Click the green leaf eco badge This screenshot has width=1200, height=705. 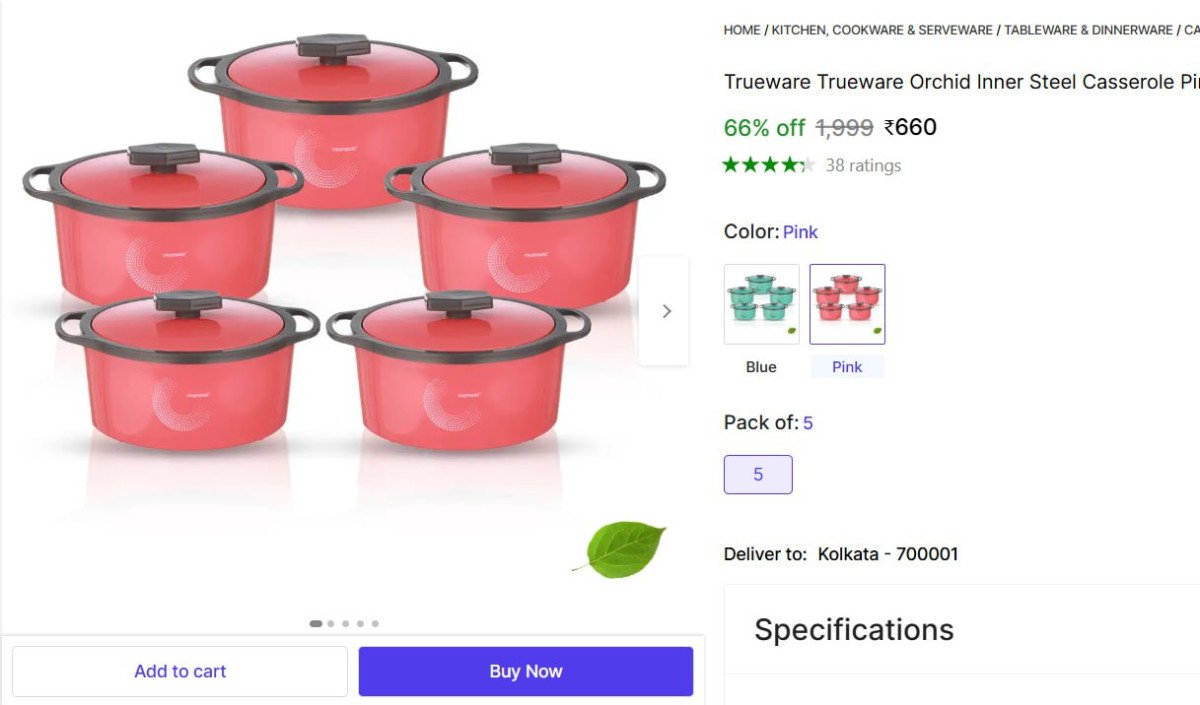[620, 548]
